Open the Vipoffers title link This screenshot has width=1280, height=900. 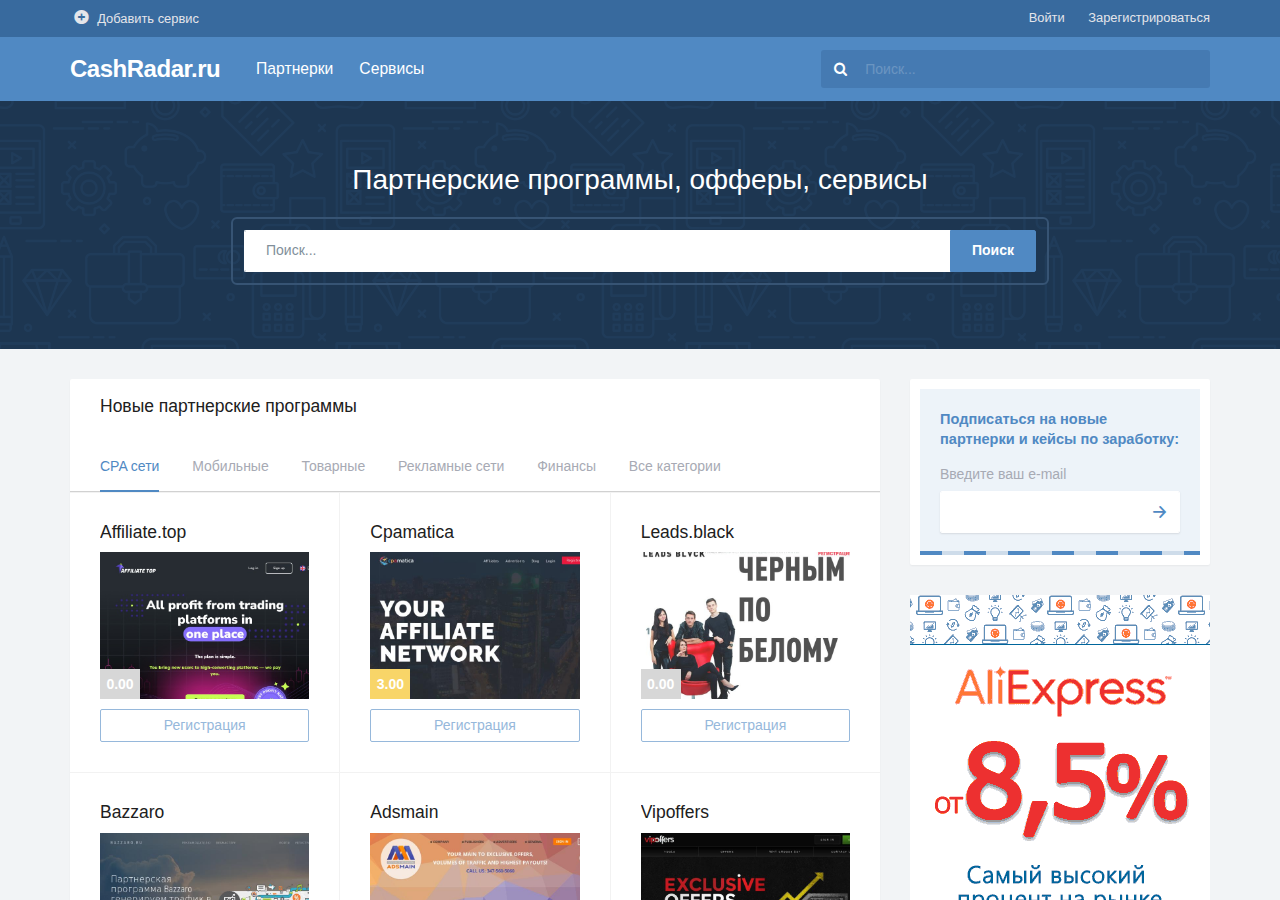click(x=675, y=812)
